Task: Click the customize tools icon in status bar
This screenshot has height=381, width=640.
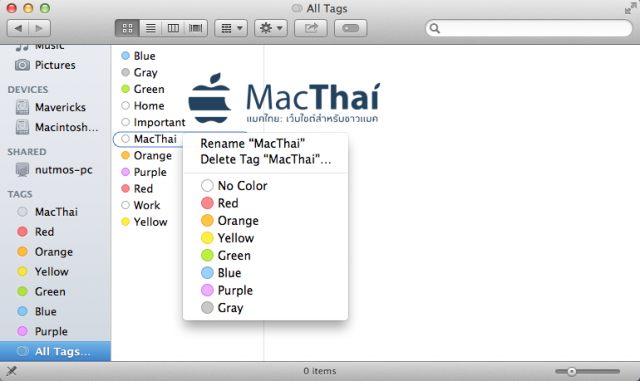Action: [x=11, y=371]
